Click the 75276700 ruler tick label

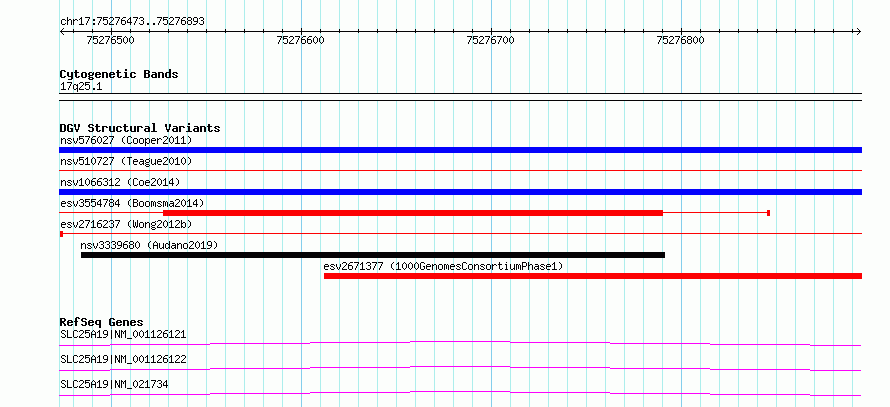[490, 40]
